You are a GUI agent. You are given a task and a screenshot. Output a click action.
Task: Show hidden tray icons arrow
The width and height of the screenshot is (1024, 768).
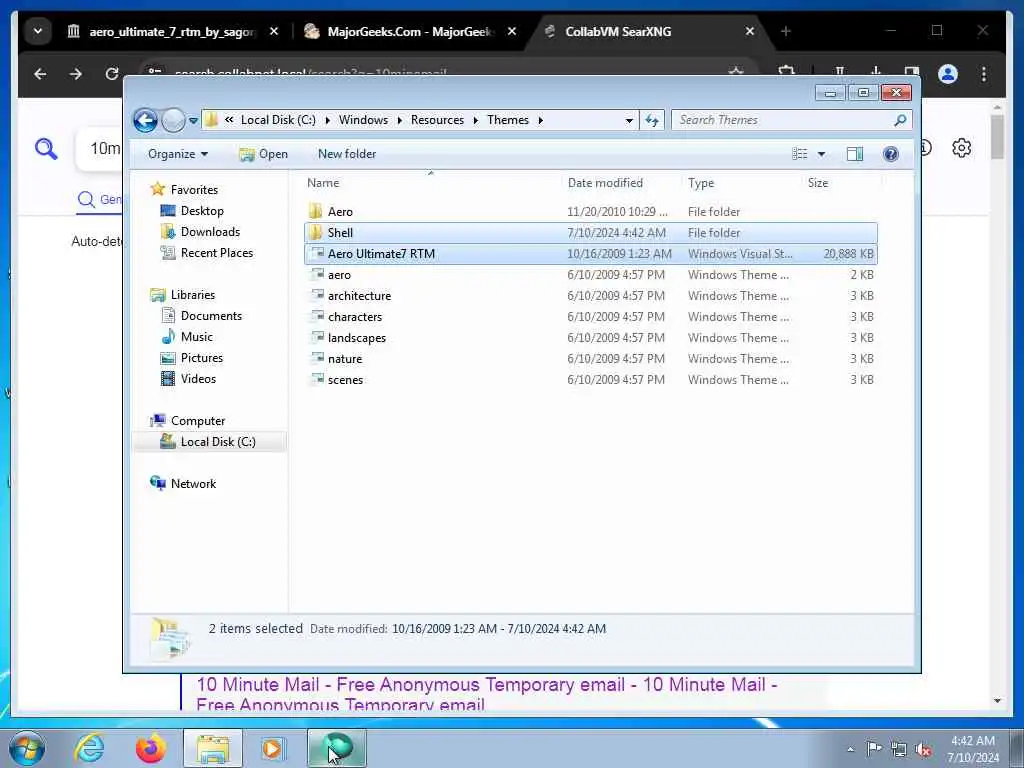point(850,749)
